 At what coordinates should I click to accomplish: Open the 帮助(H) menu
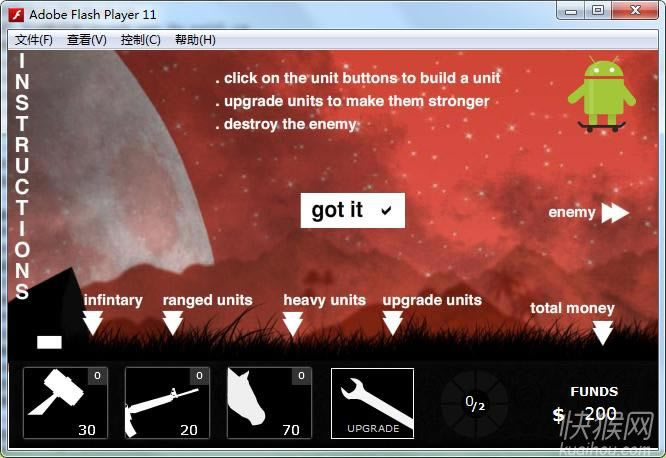195,40
